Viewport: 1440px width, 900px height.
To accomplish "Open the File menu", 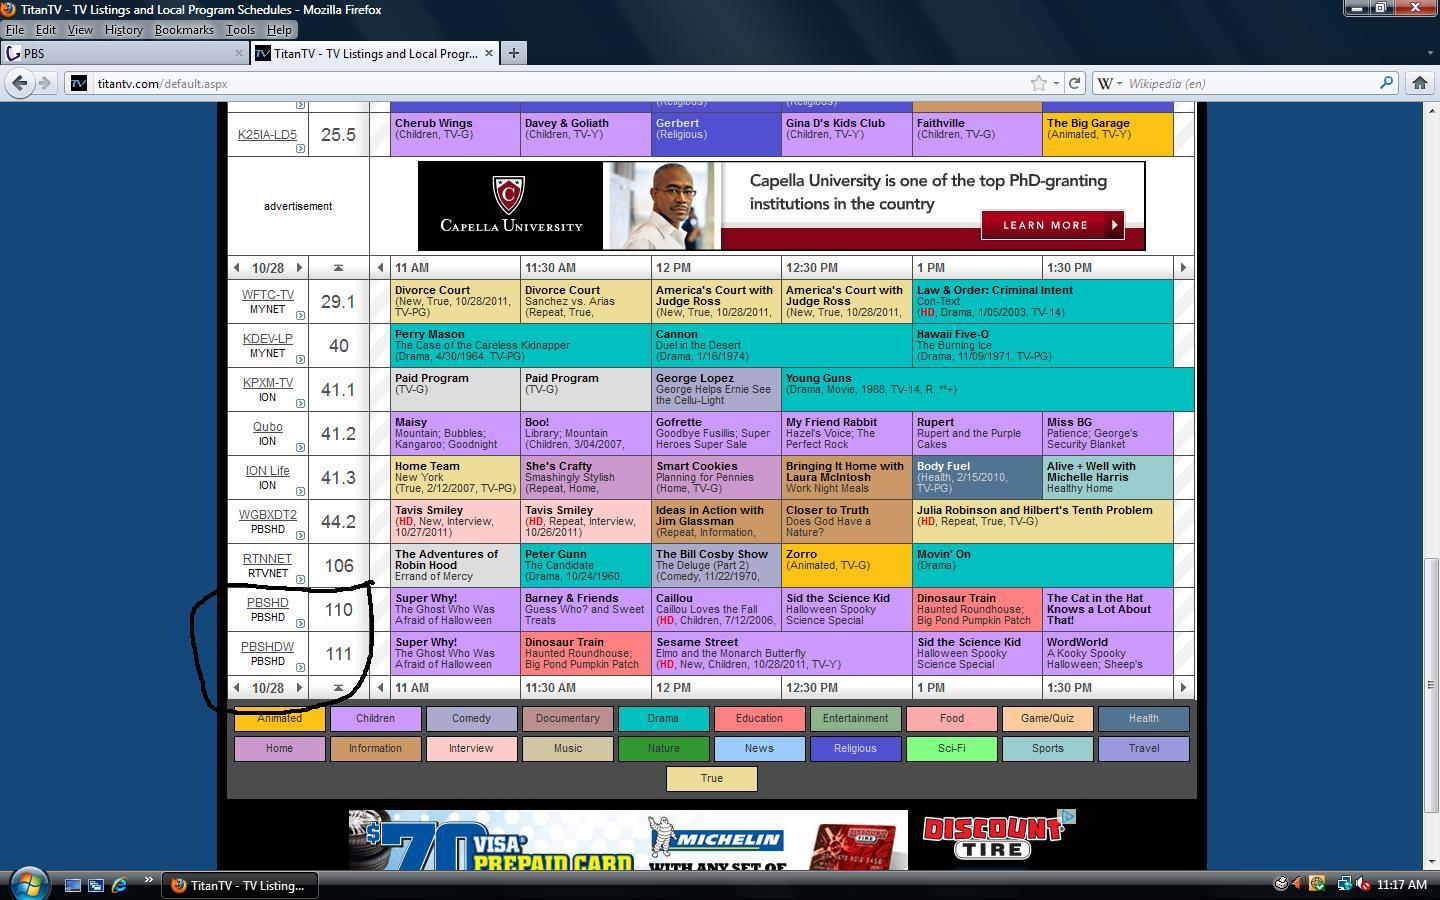I will coord(15,30).
